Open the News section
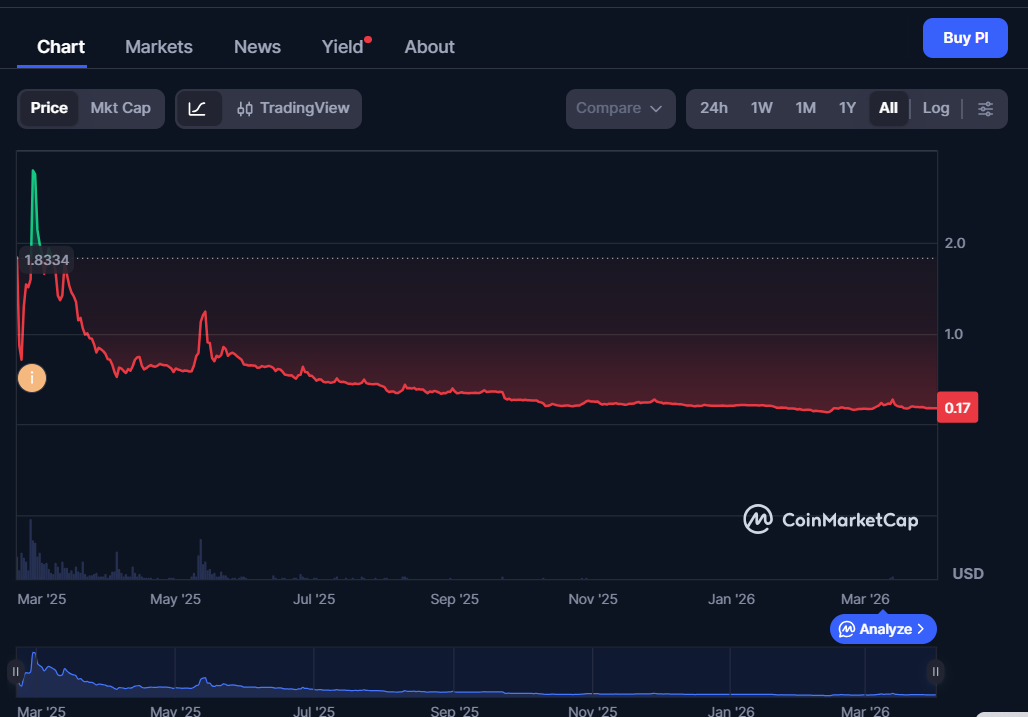Image resolution: width=1028 pixels, height=717 pixels. (257, 46)
